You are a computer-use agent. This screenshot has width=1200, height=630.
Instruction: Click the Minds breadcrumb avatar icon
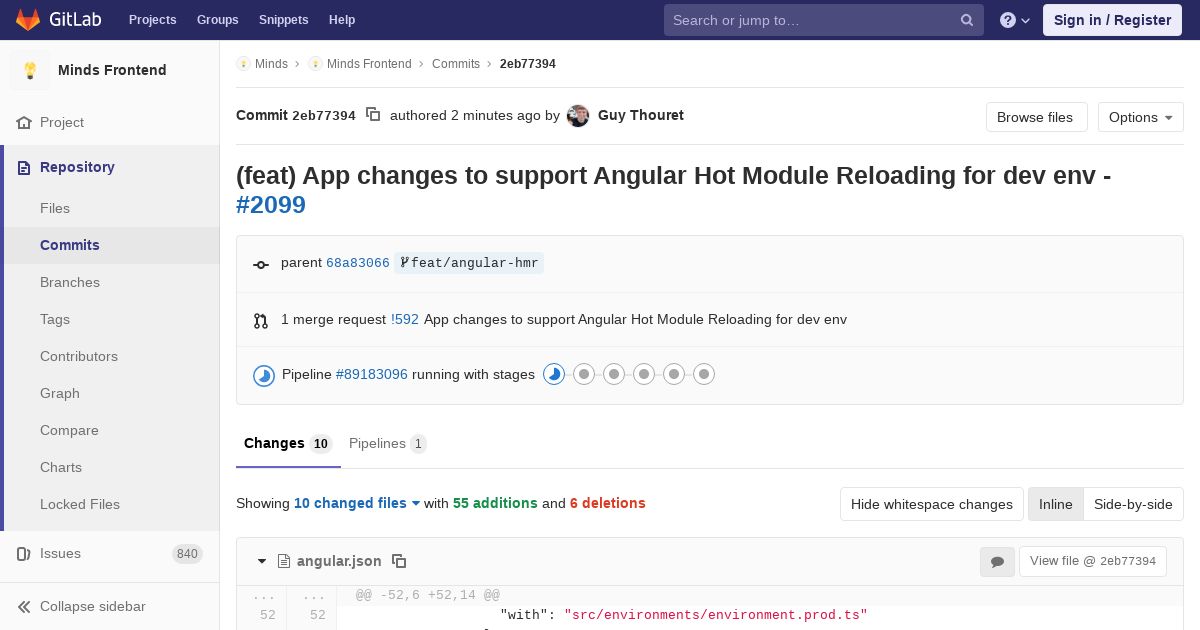click(x=243, y=64)
